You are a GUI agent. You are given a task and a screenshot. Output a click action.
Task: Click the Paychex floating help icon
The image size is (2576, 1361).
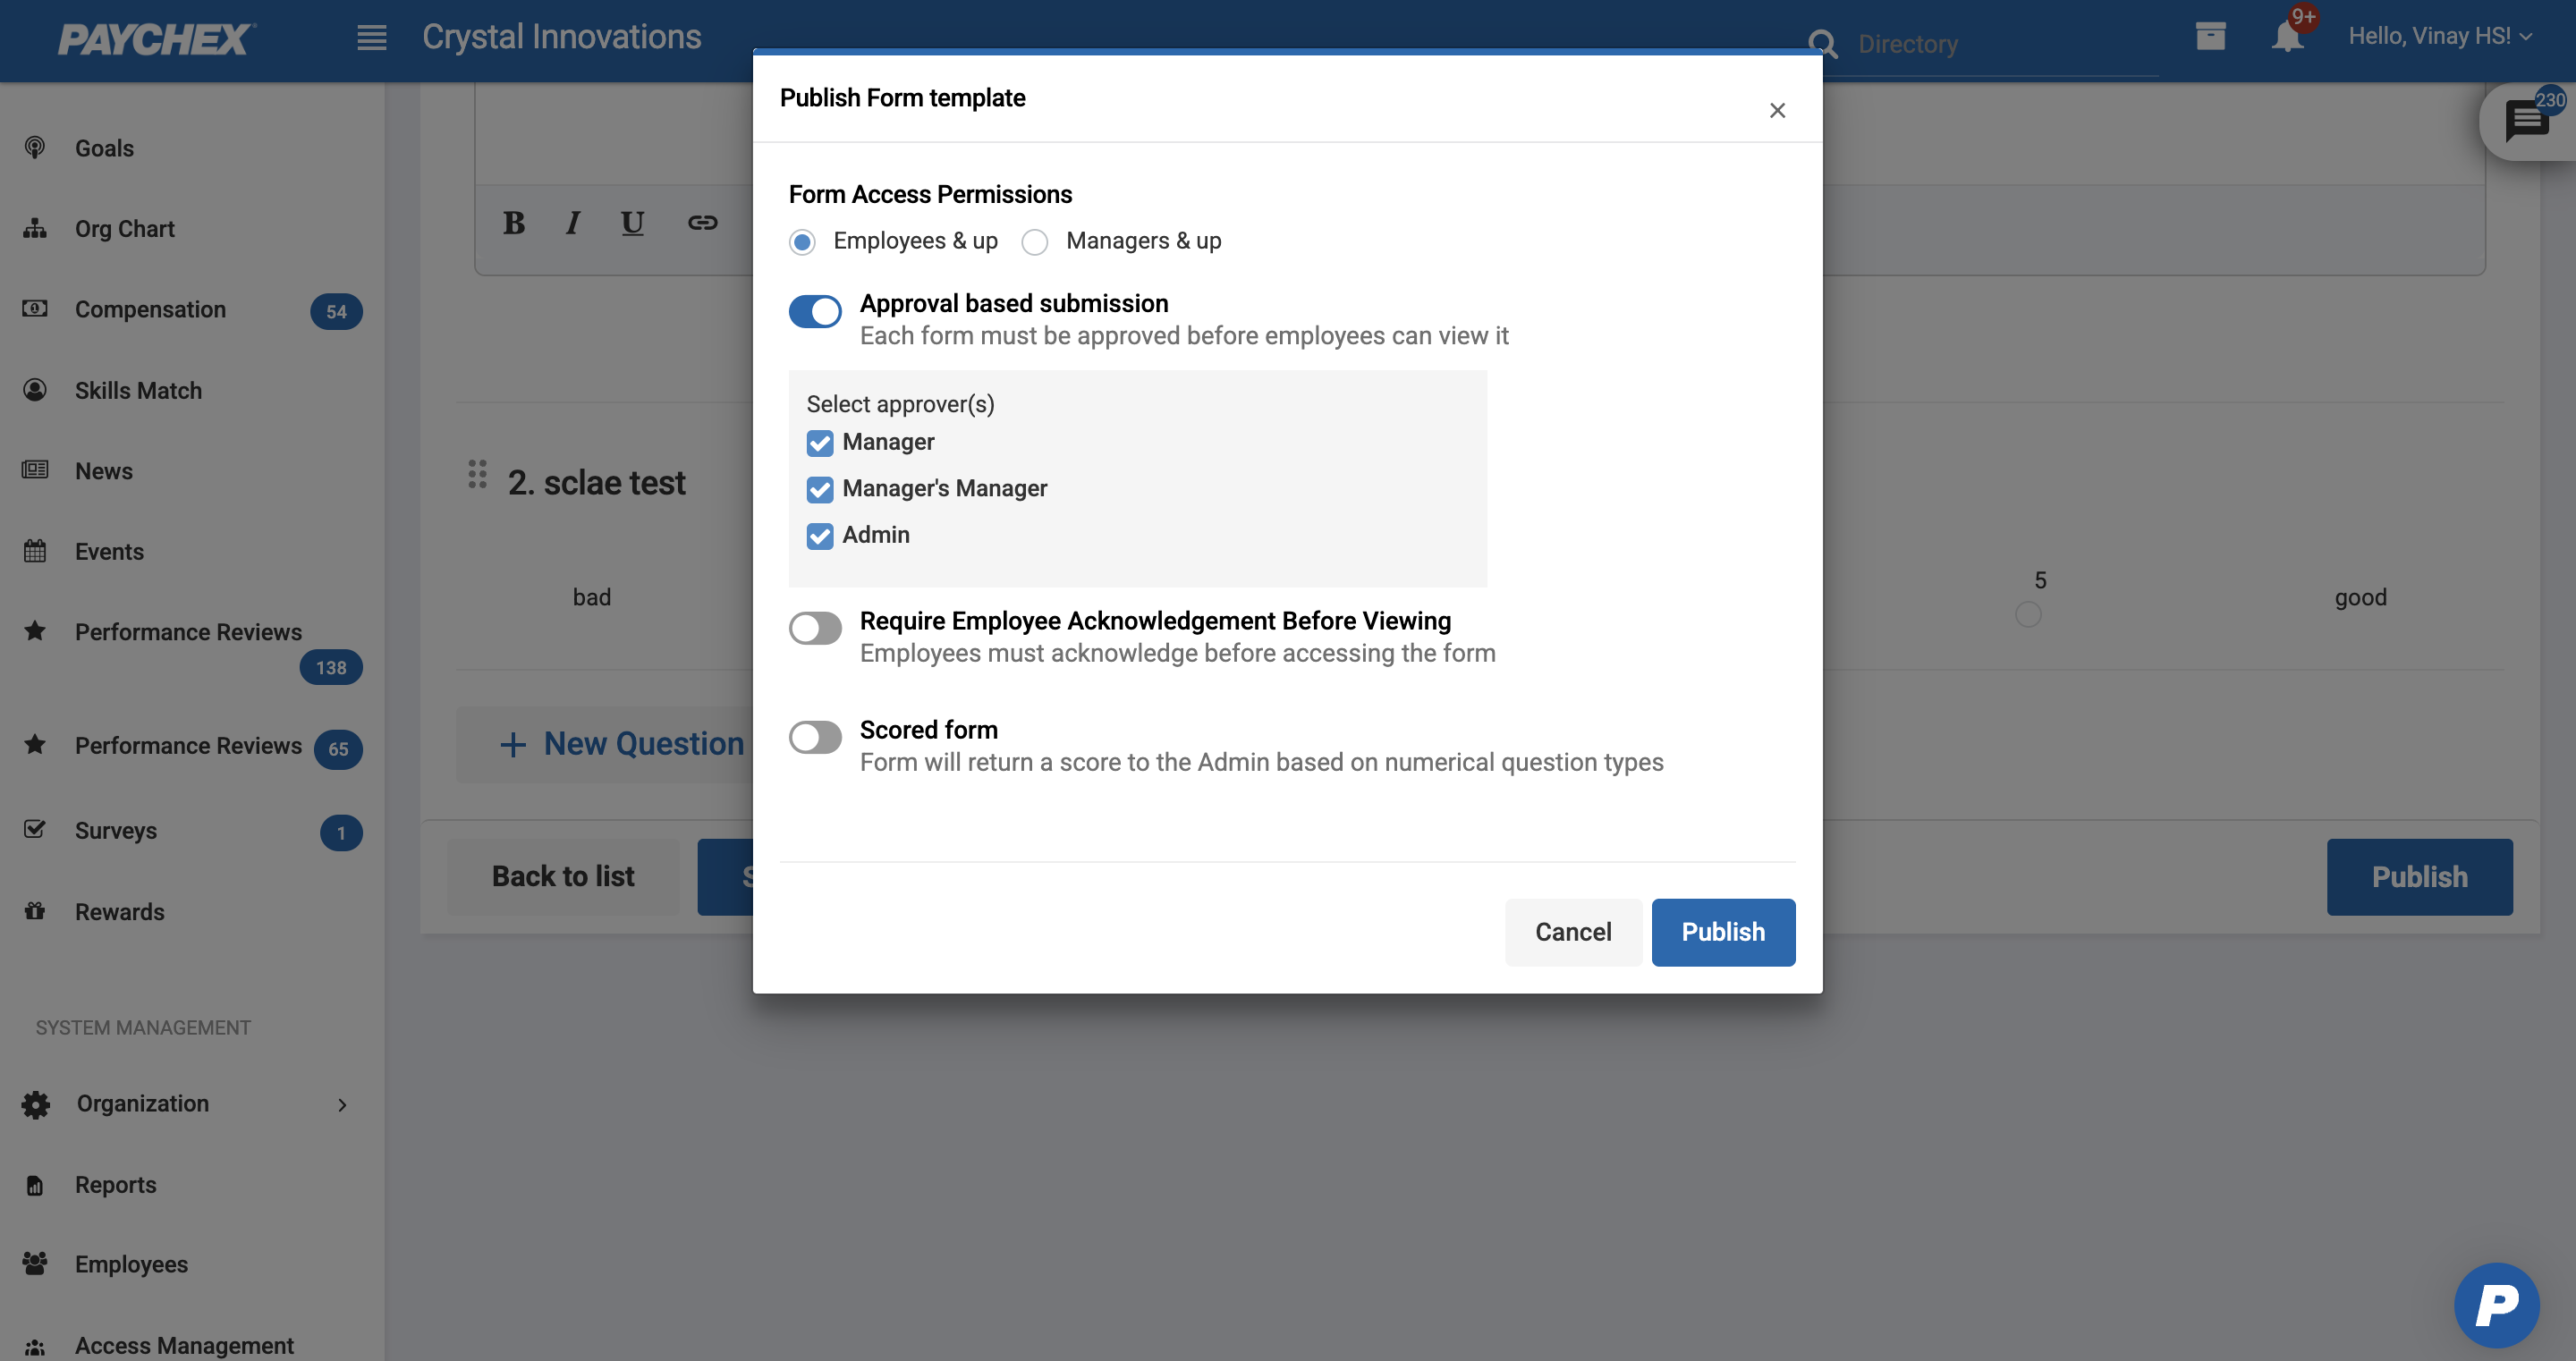tap(2496, 1304)
